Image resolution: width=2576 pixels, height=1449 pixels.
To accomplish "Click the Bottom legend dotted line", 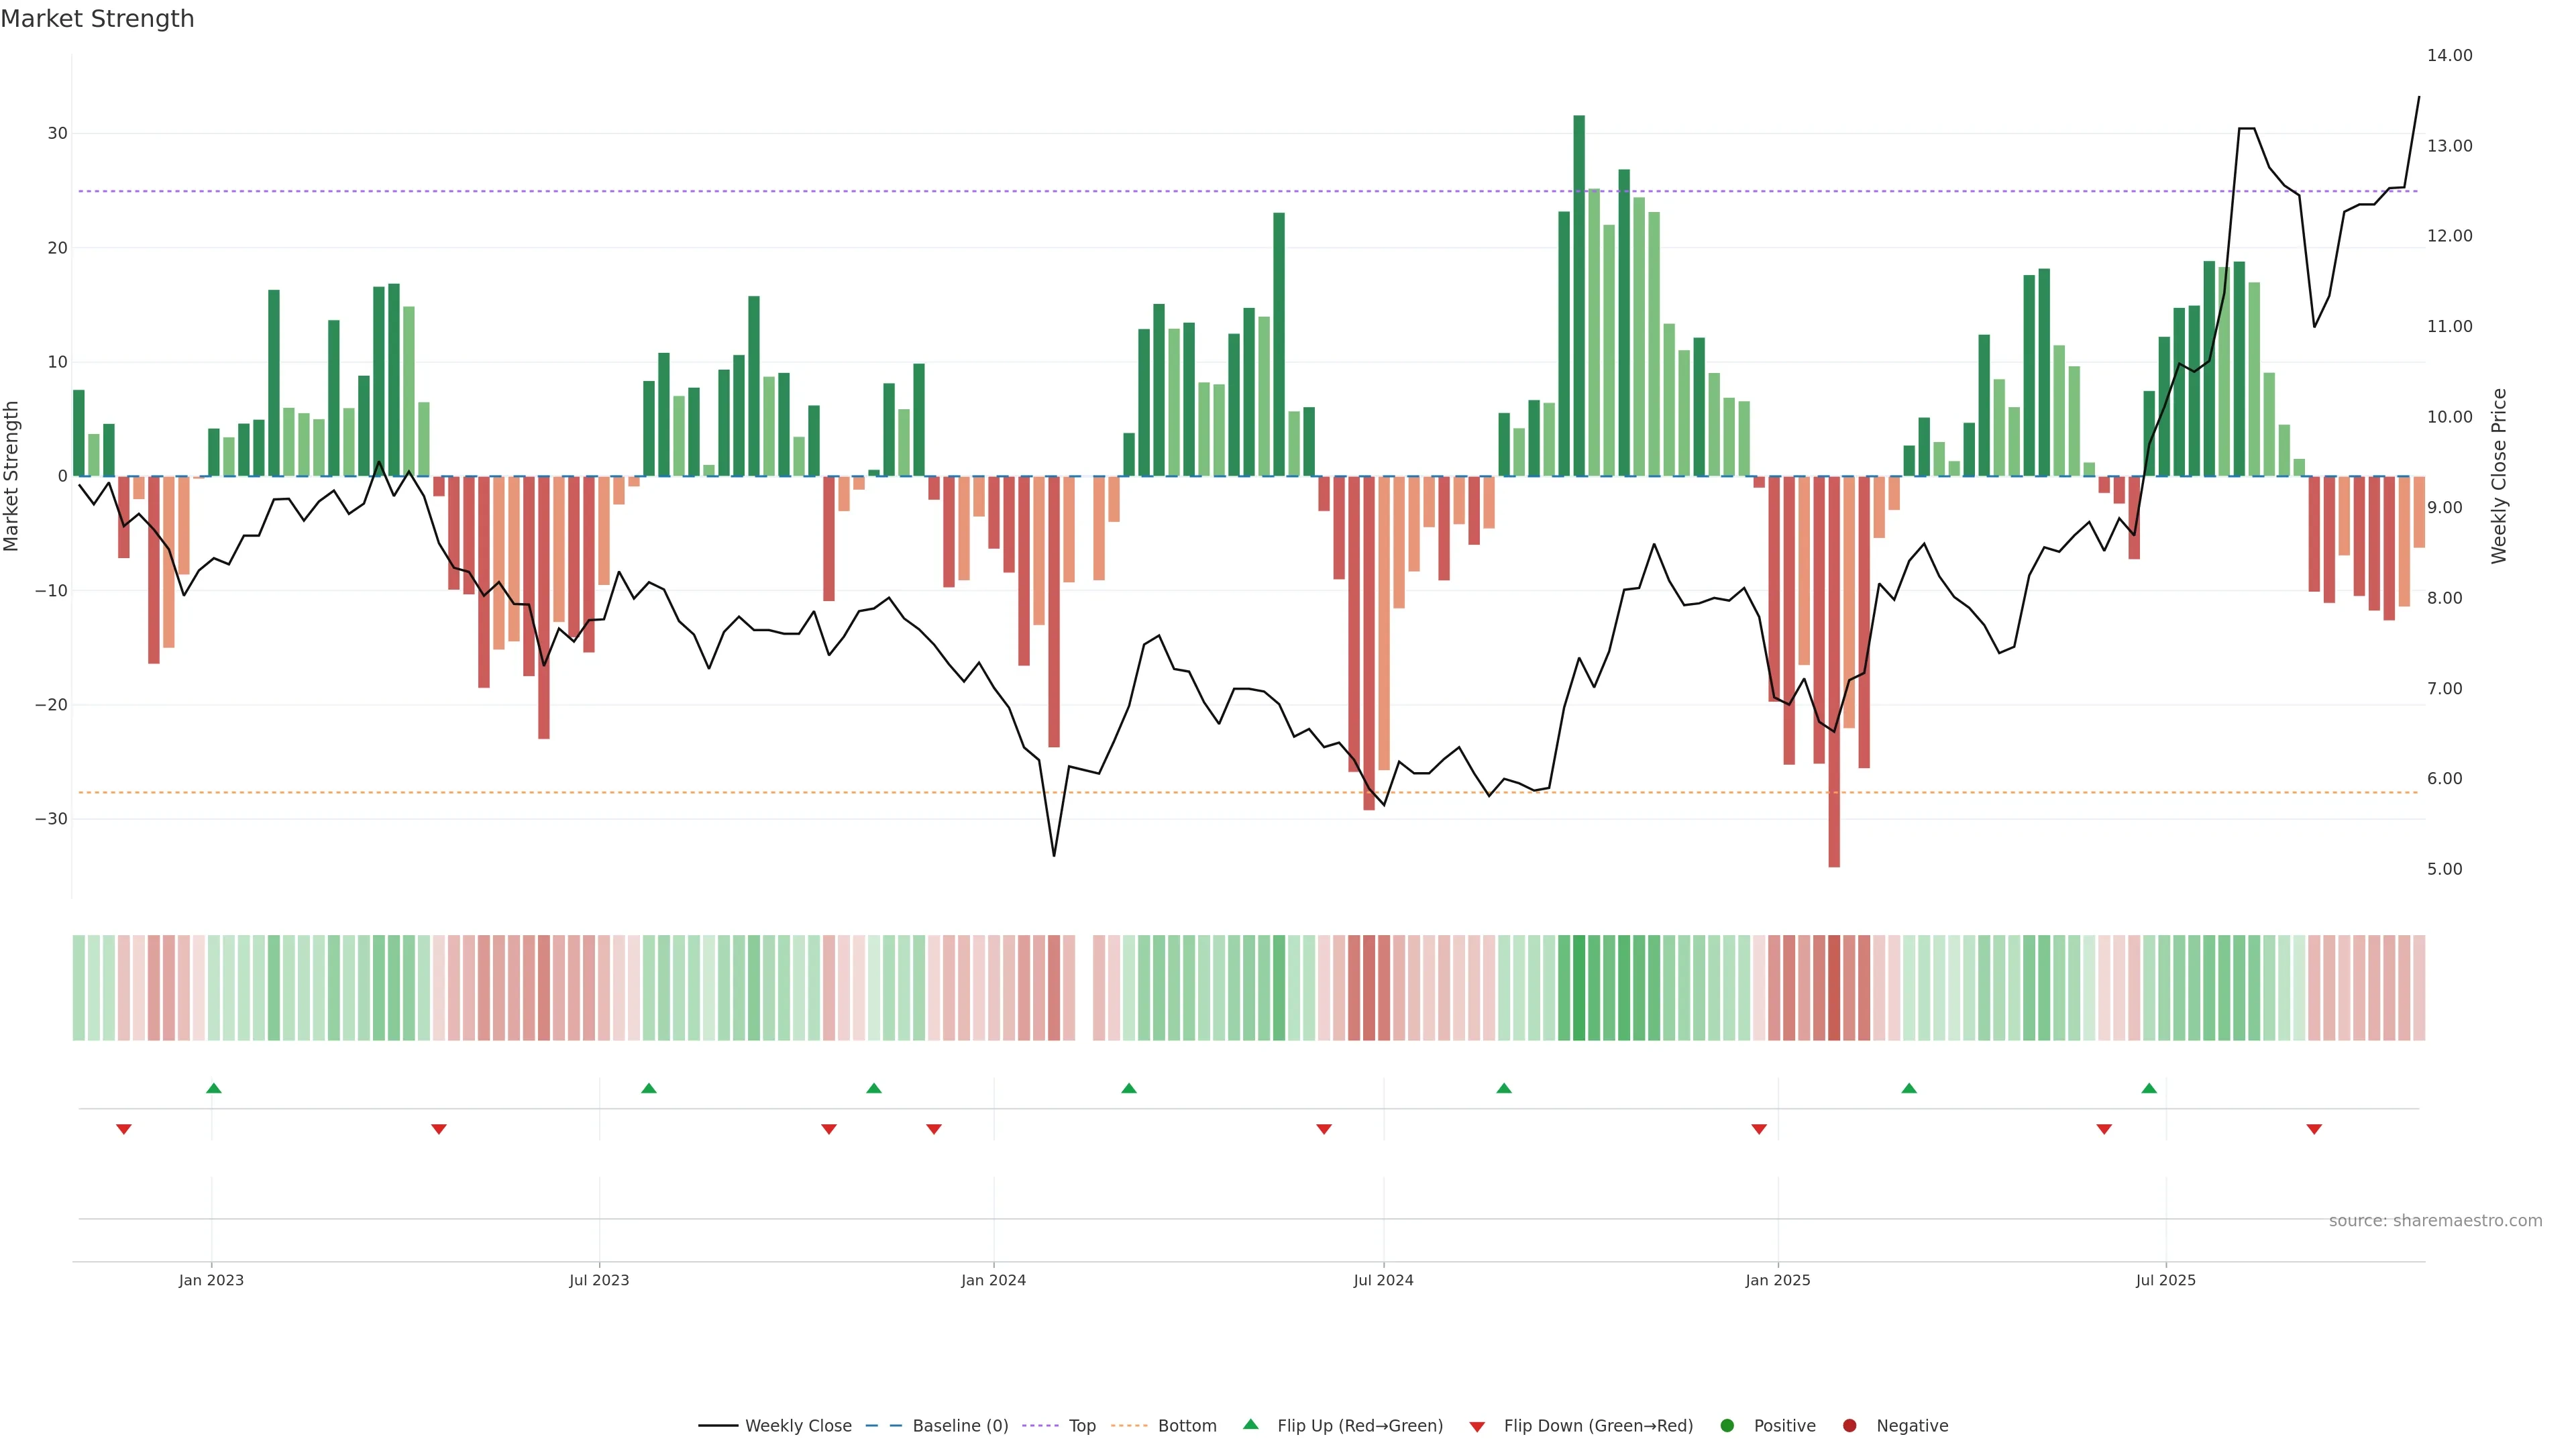I will [1129, 1425].
